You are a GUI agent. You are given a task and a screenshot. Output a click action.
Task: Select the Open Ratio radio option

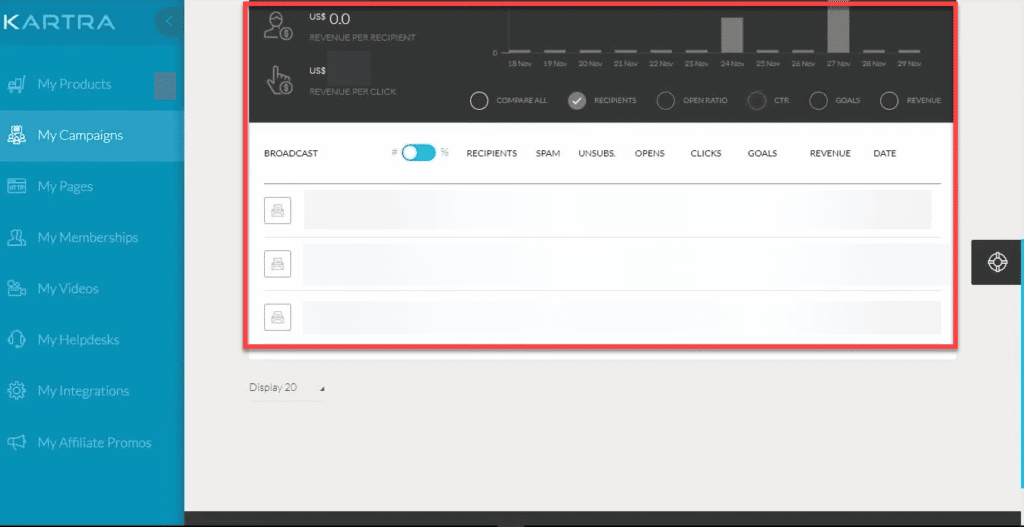point(665,101)
